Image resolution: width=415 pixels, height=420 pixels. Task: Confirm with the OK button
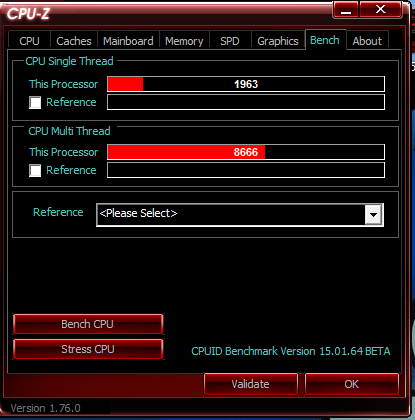pos(352,384)
